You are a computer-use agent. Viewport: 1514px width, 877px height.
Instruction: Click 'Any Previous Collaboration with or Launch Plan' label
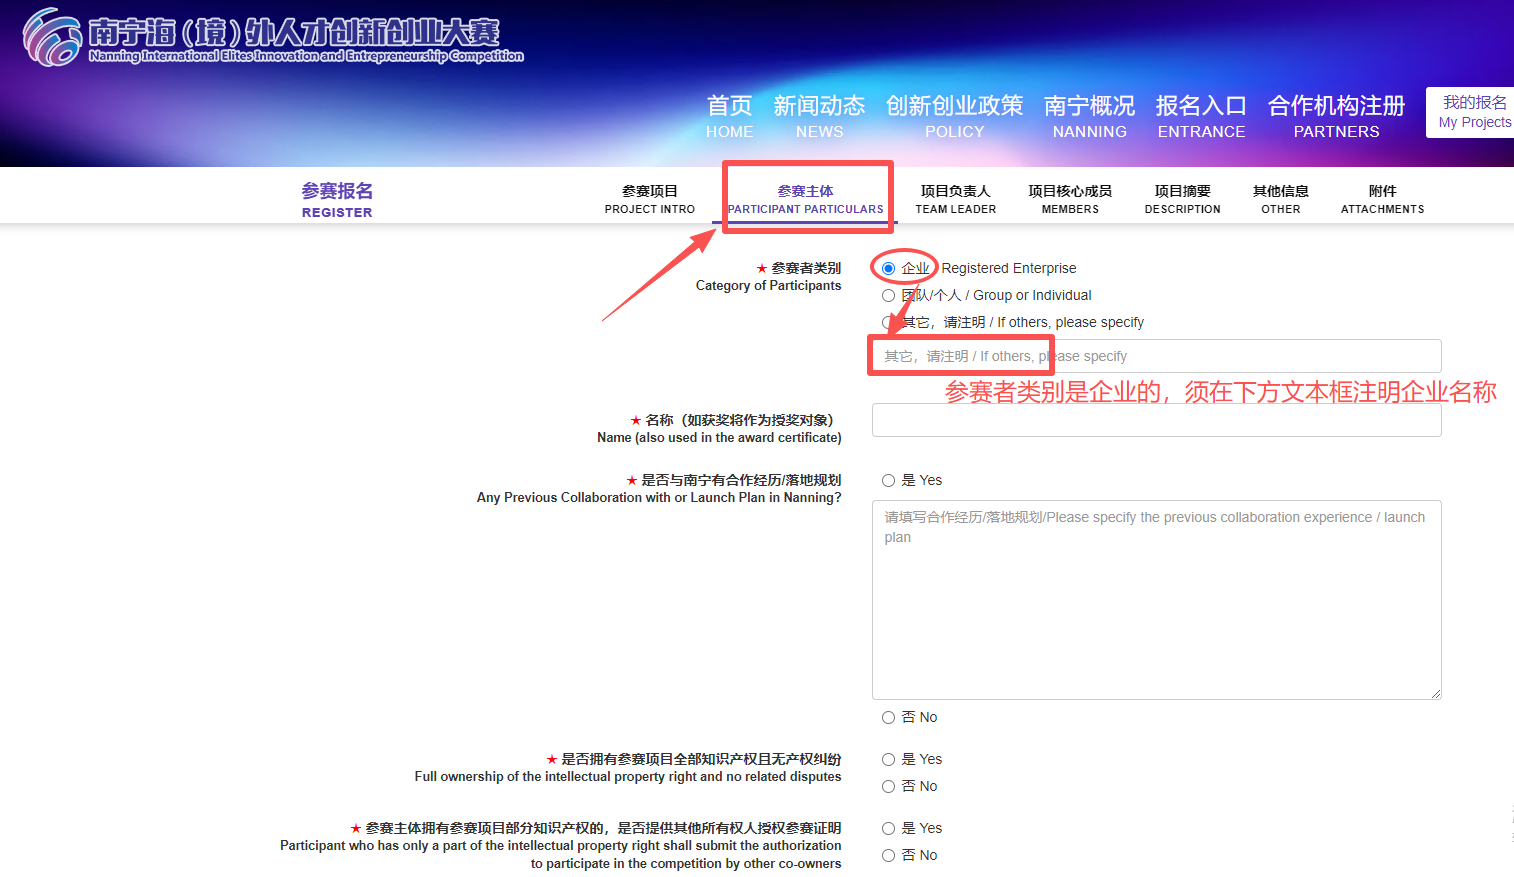click(x=659, y=497)
